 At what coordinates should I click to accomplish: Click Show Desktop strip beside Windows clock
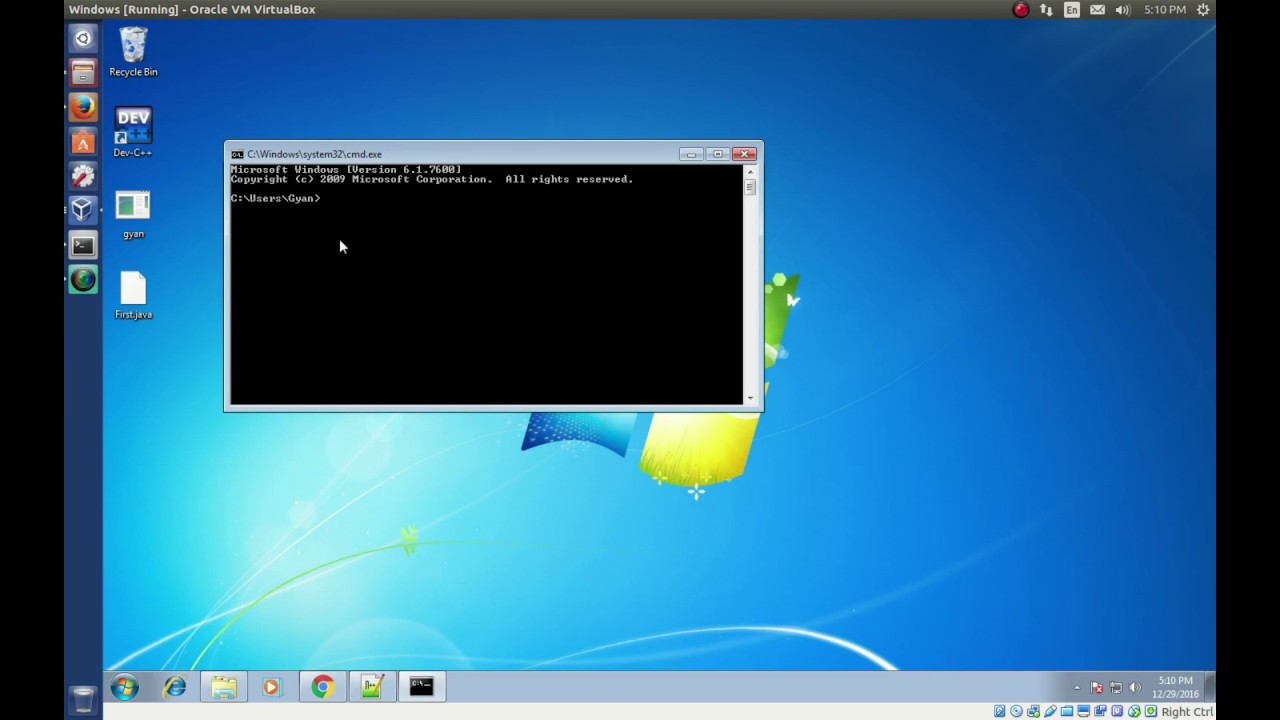pos(1209,687)
